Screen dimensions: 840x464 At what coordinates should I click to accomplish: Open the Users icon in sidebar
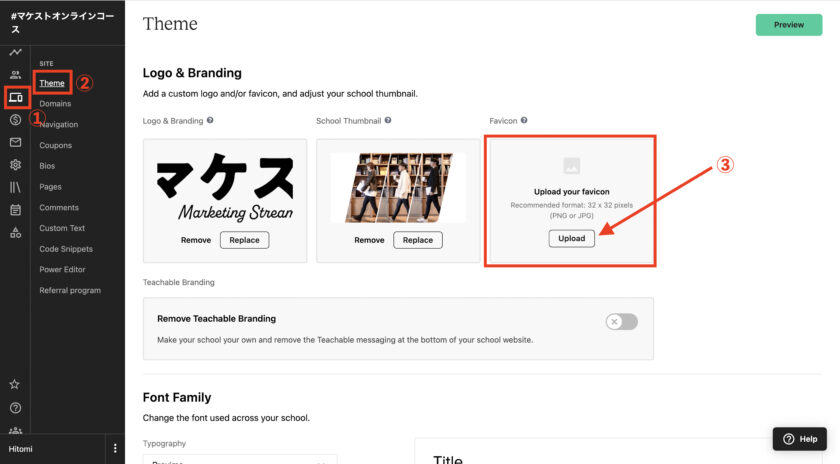pyautogui.click(x=16, y=74)
